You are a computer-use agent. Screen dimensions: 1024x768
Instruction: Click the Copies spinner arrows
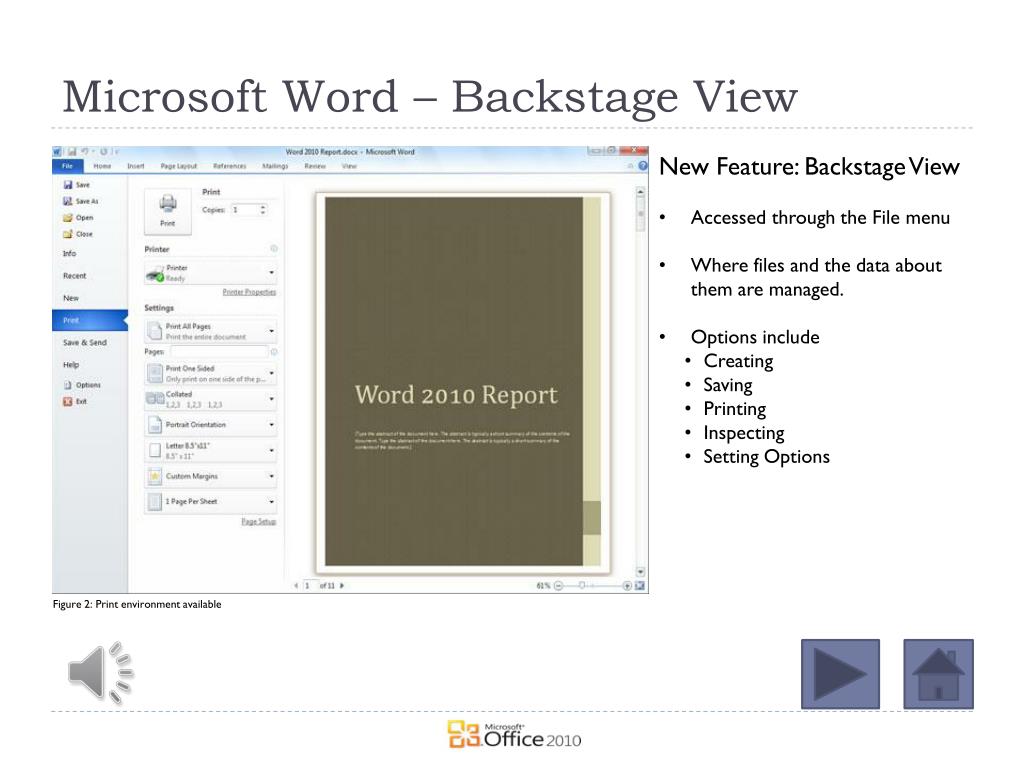tap(263, 210)
